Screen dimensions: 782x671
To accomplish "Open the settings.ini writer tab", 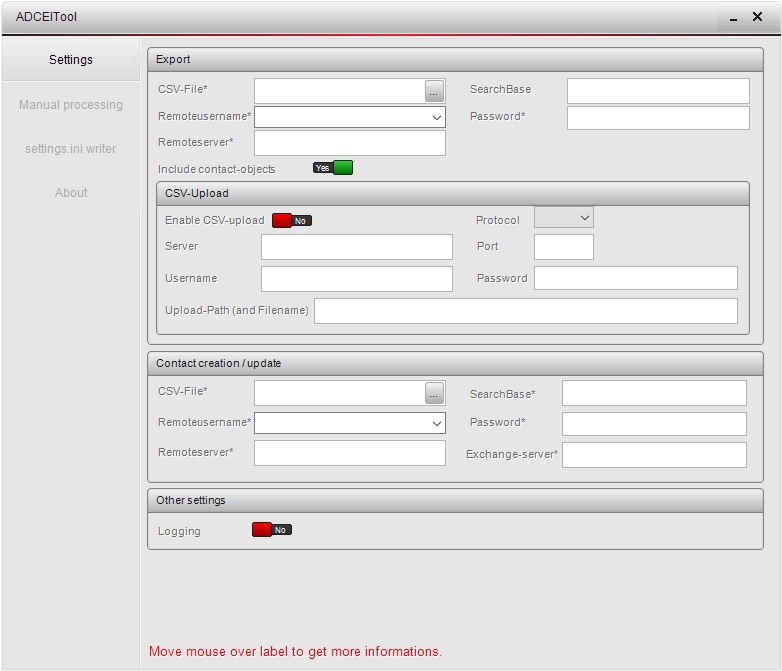I will (x=71, y=149).
